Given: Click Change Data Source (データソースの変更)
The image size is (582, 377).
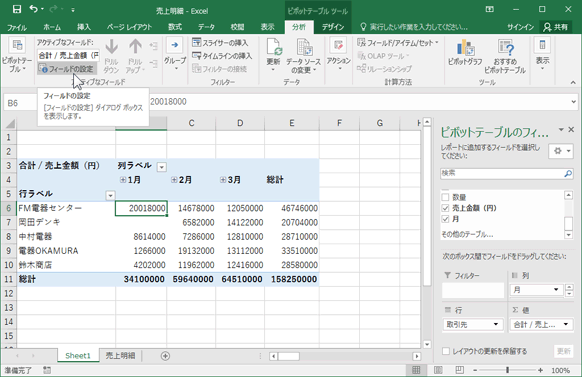Looking at the screenshot, I should pyautogui.click(x=303, y=56).
